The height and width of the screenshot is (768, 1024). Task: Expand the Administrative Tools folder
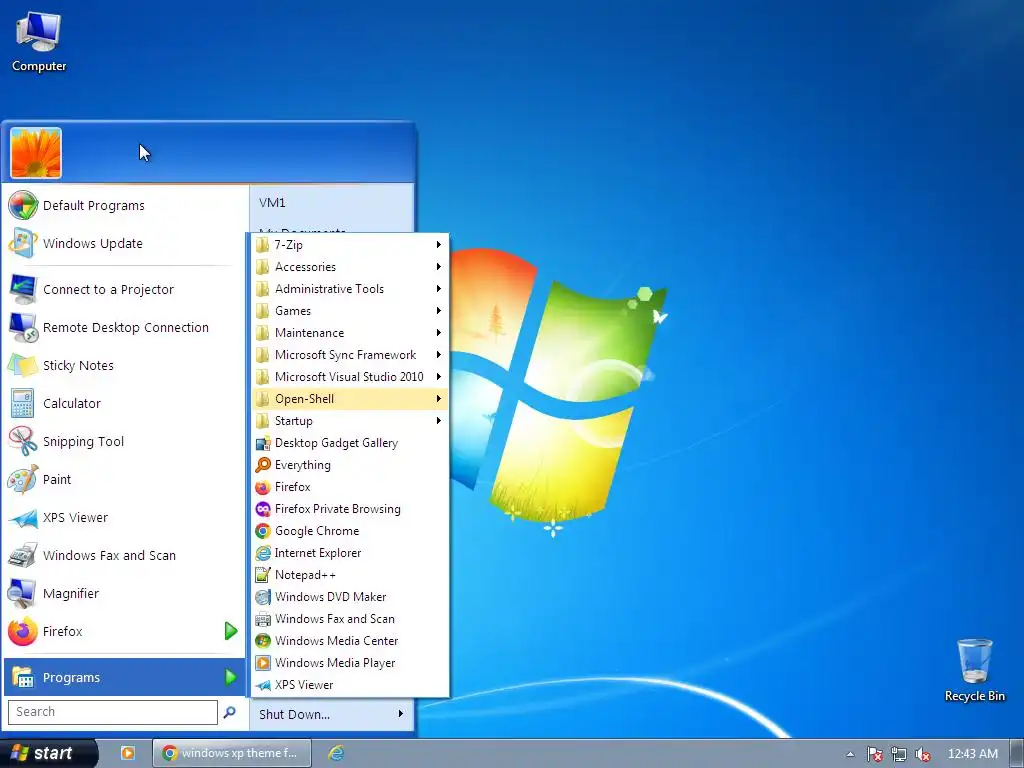click(350, 289)
